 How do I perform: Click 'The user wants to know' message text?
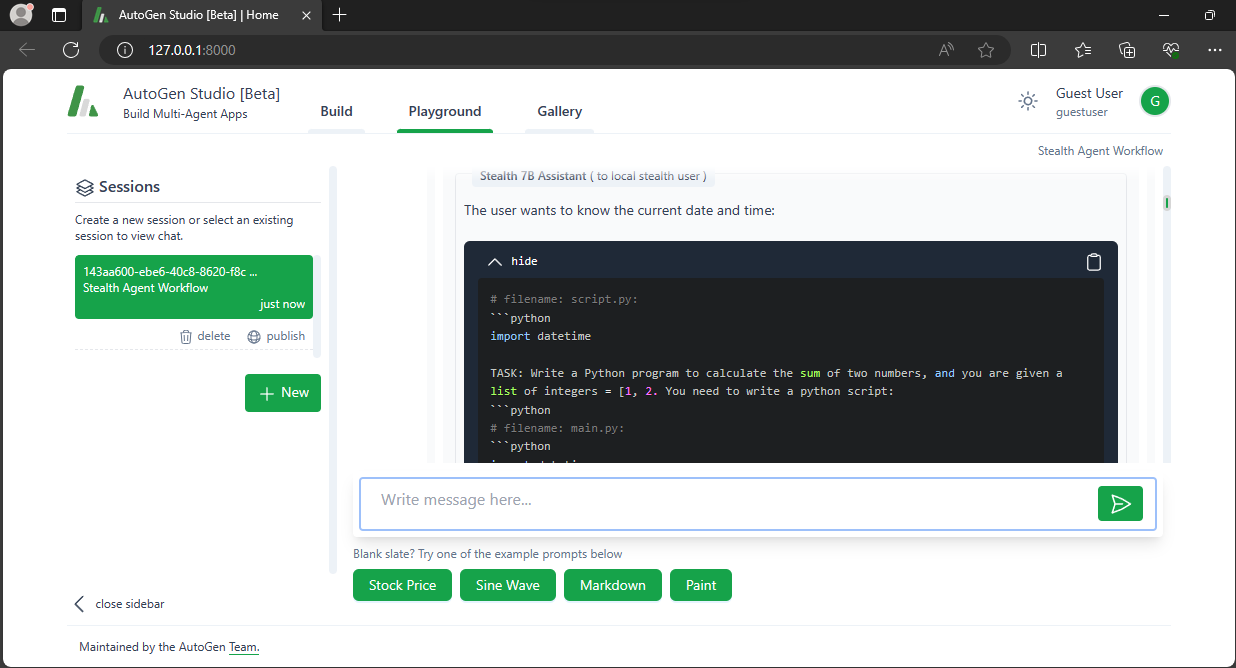tap(619, 211)
